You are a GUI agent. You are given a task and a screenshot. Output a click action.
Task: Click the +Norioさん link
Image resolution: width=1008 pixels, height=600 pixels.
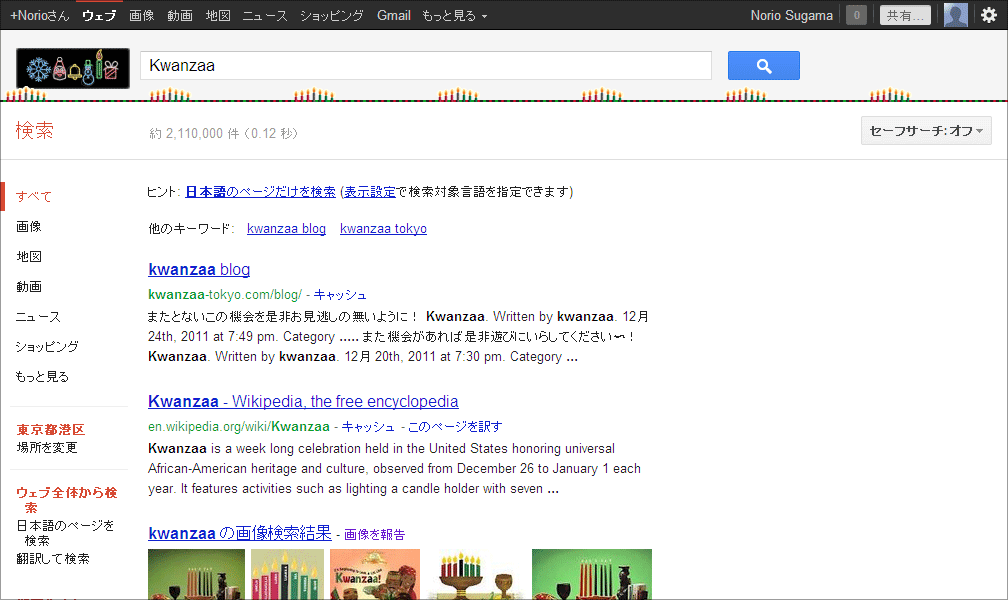coord(39,15)
